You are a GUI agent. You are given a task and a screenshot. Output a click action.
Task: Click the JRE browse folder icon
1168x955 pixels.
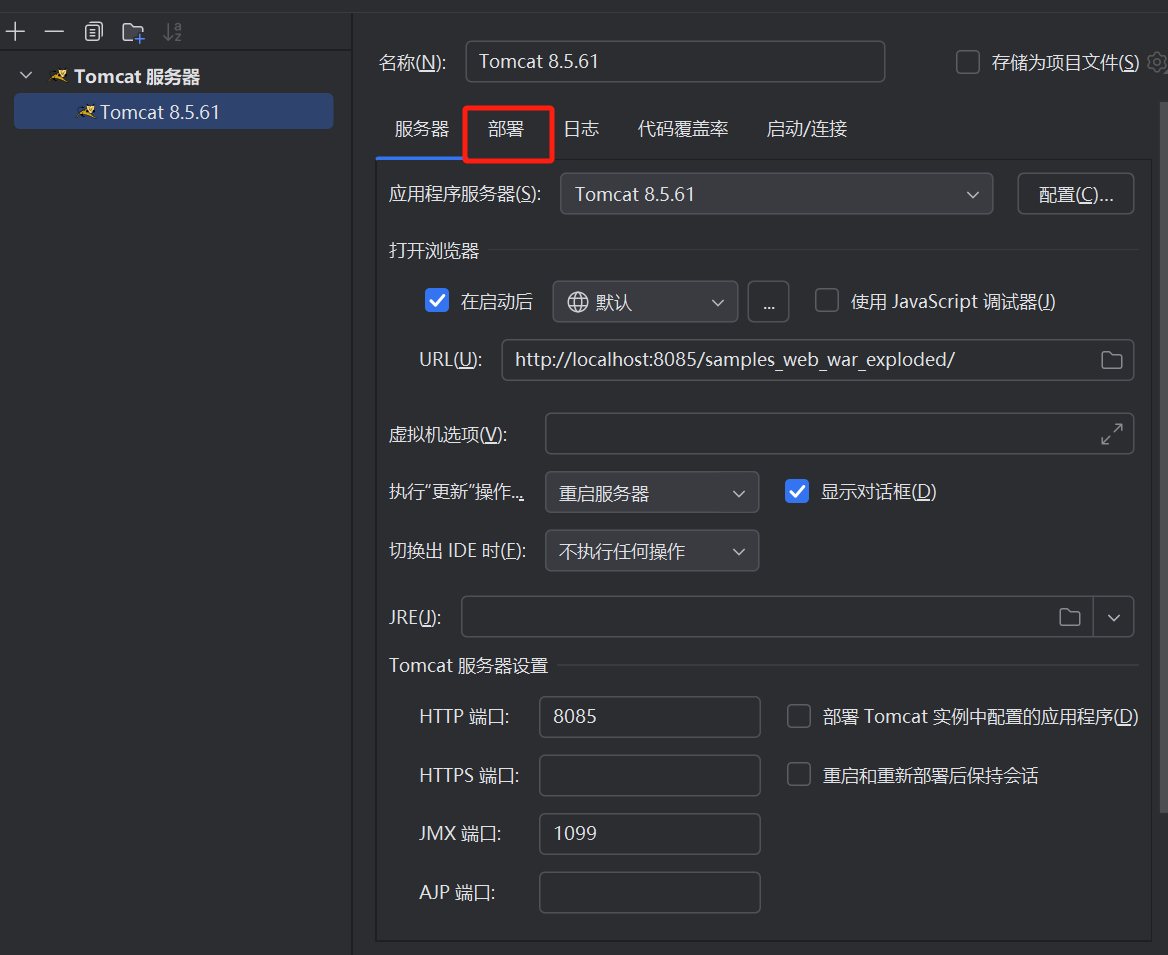tap(1069, 617)
